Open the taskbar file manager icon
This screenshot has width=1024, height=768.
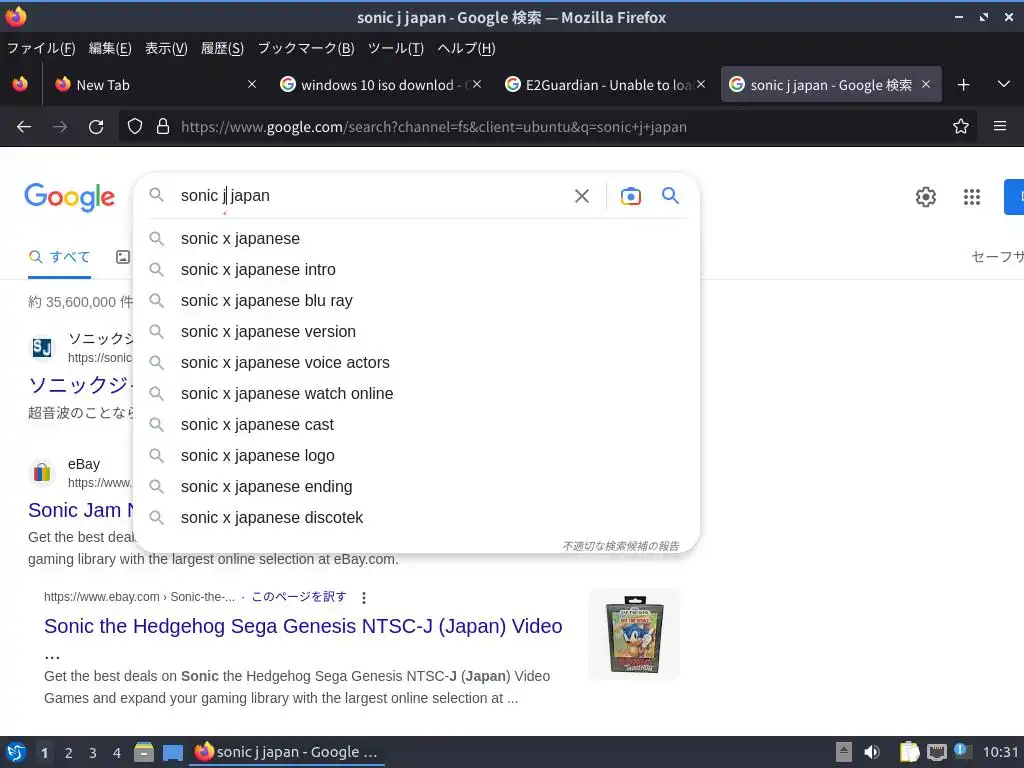pos(144,752)
